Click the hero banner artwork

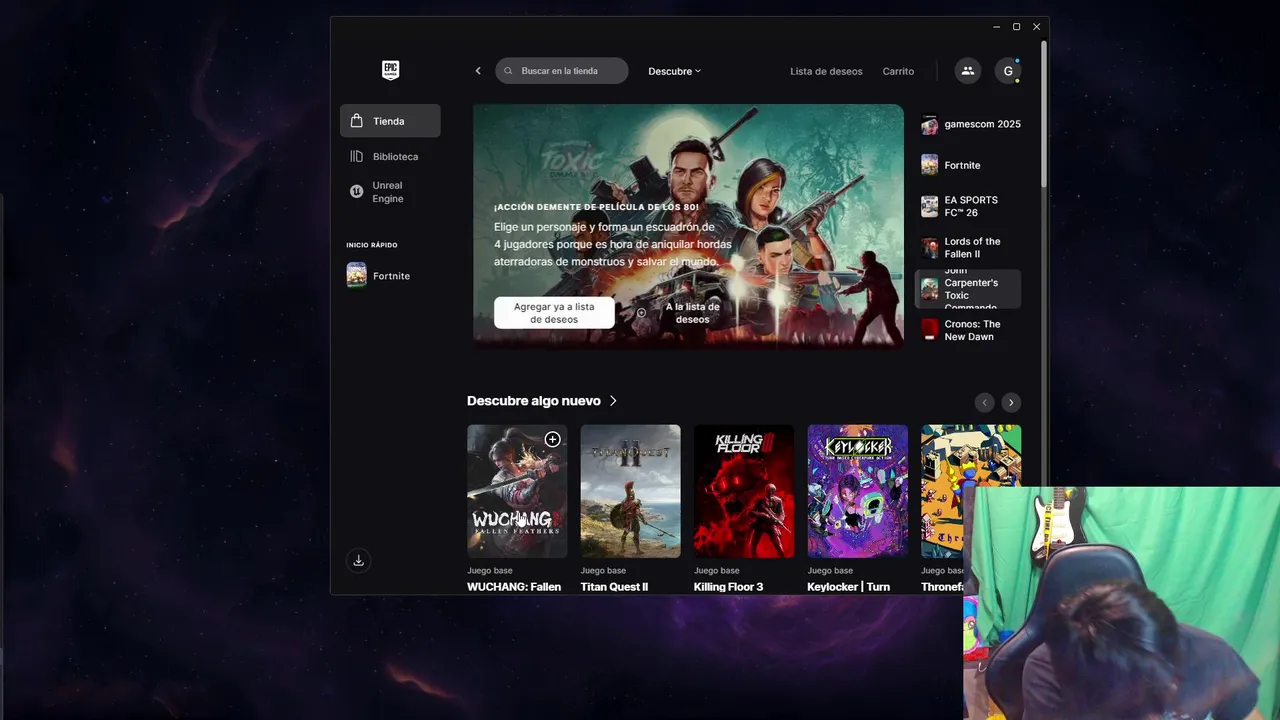coord(688,226)
